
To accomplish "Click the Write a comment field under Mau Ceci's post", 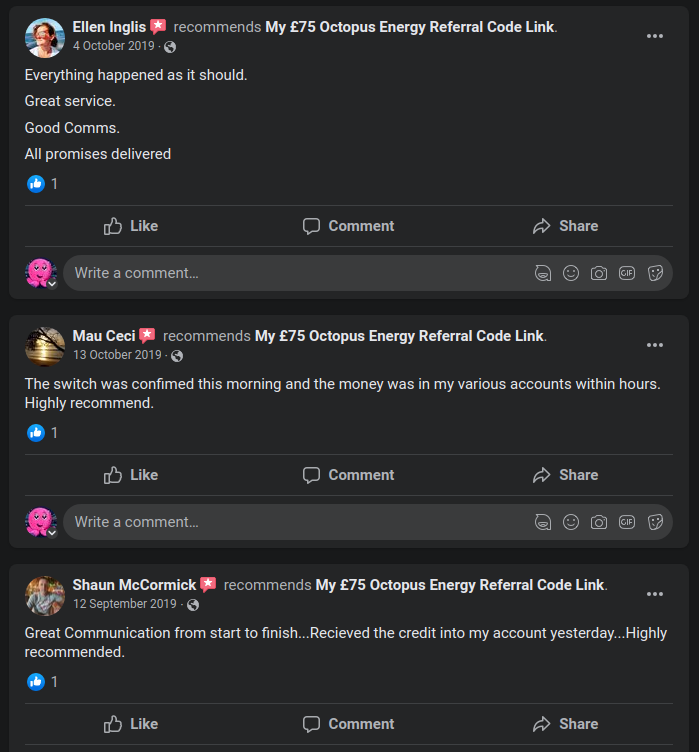I will [290, 522].
